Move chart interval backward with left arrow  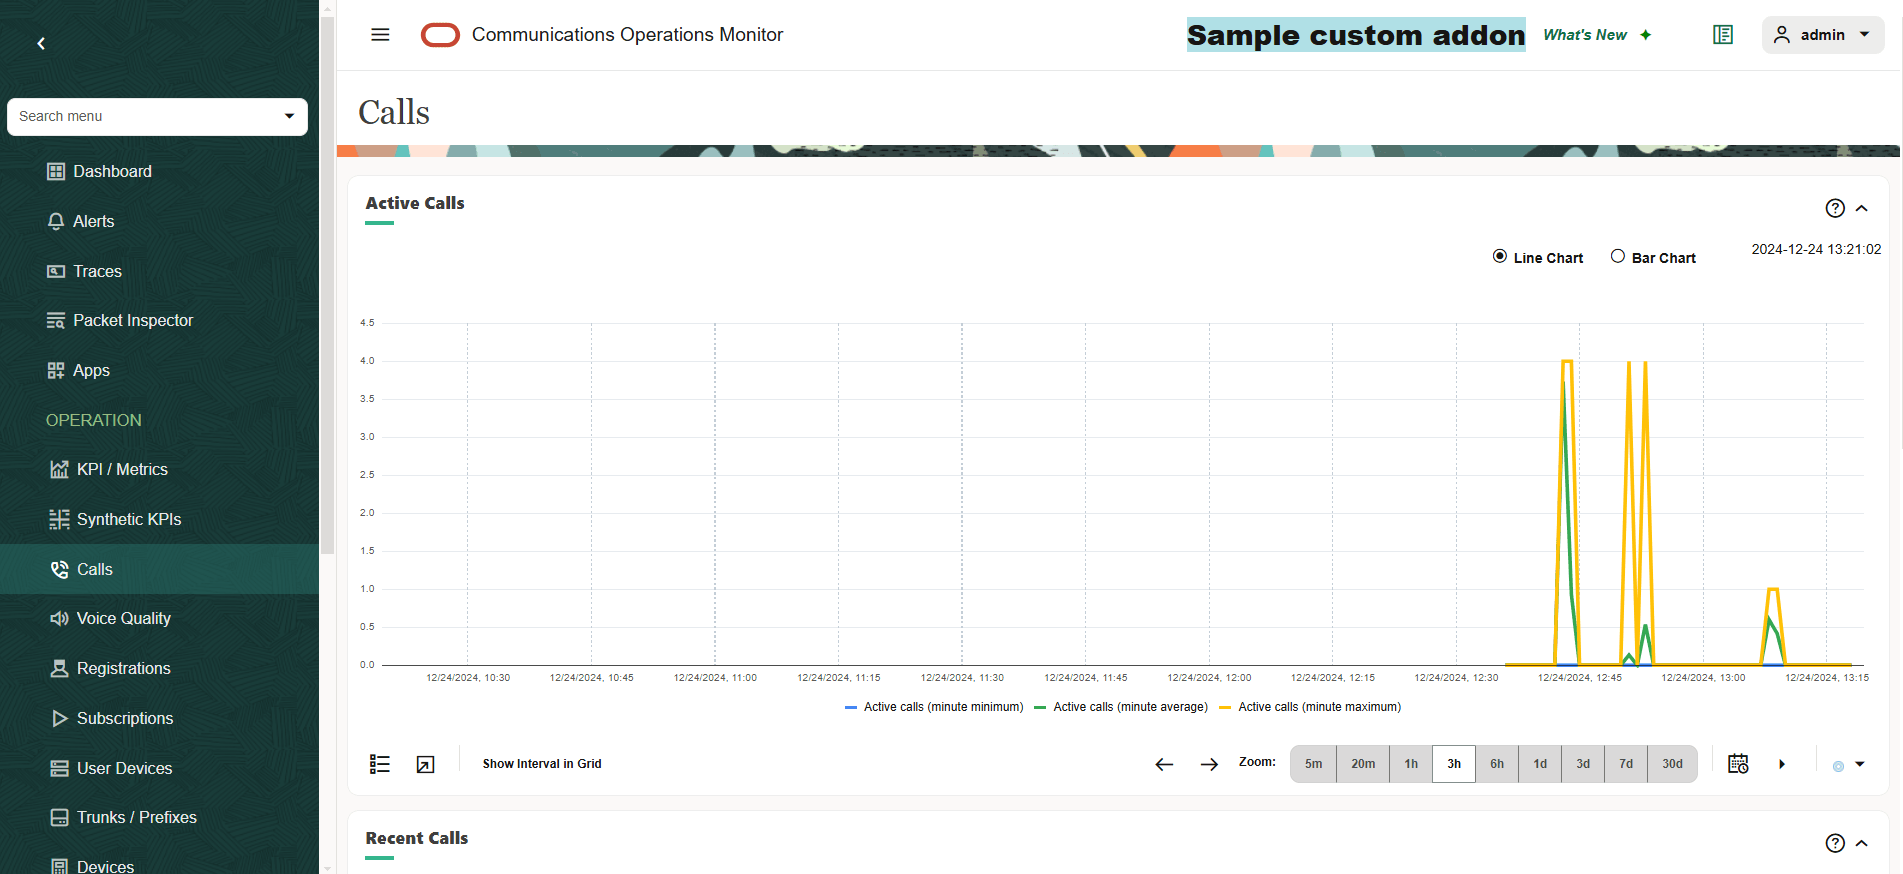pos(1164,764)
